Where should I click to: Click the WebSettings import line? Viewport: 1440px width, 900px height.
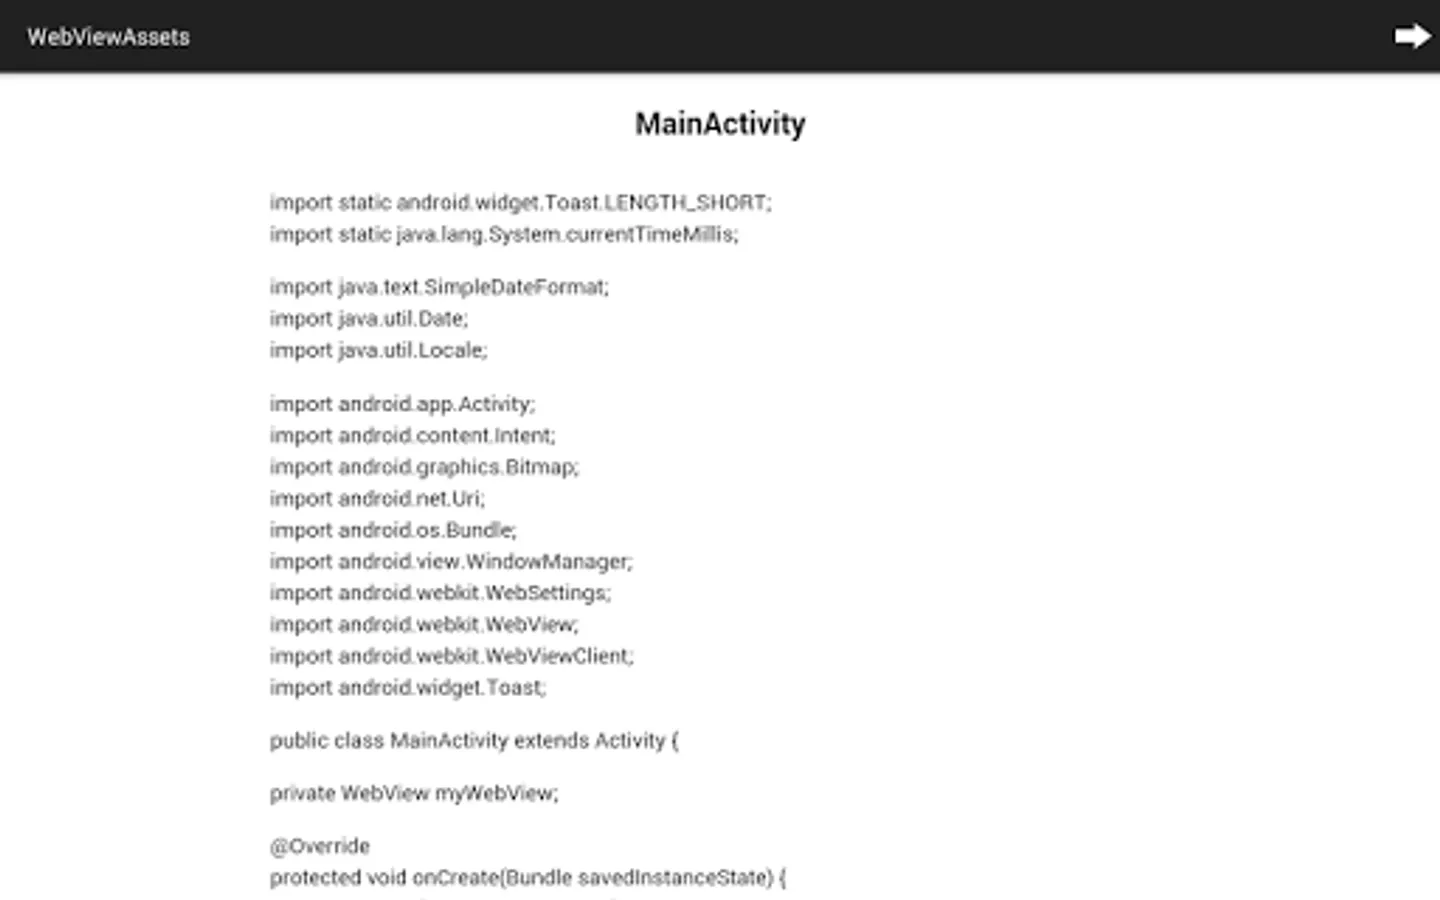click(440, 593)
